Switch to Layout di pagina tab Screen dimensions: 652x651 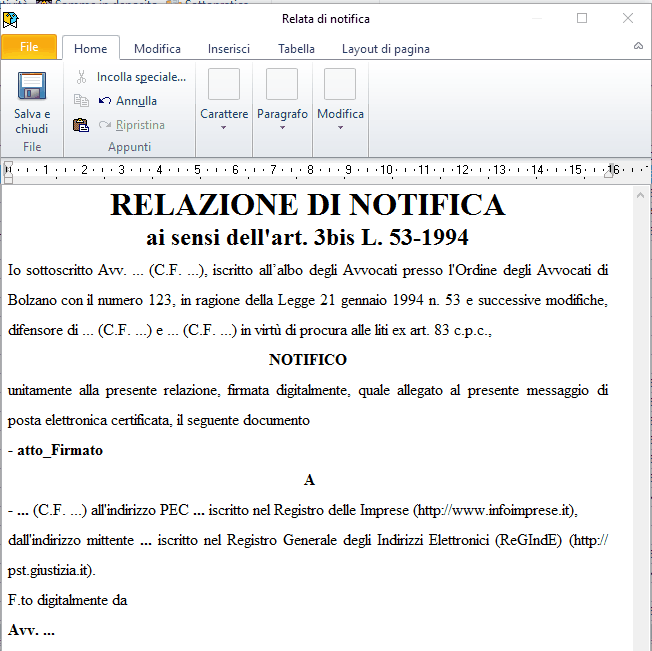click(x=385, y=49)
